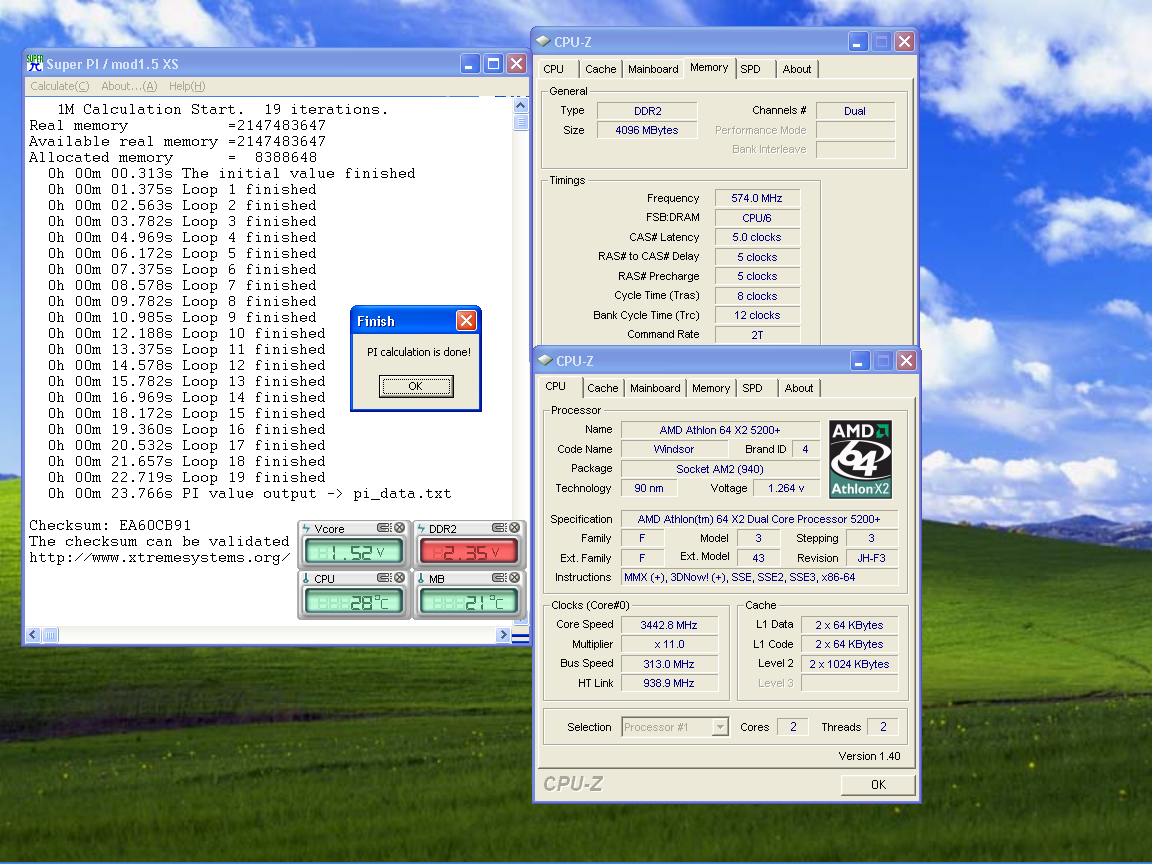Click the magnet snap icon on MB gadget
Screen dimensions: 1152x864
click(499, 578)
